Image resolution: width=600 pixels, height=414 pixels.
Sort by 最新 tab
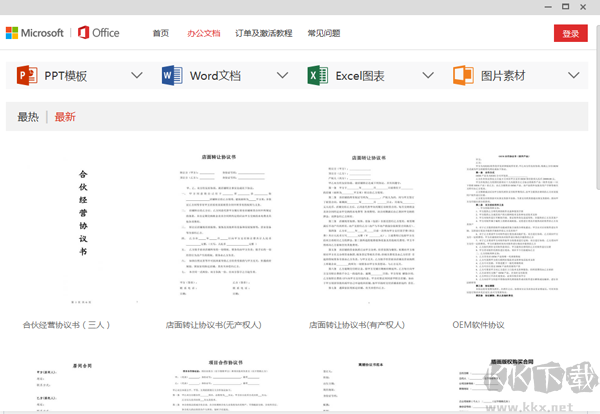65,117
